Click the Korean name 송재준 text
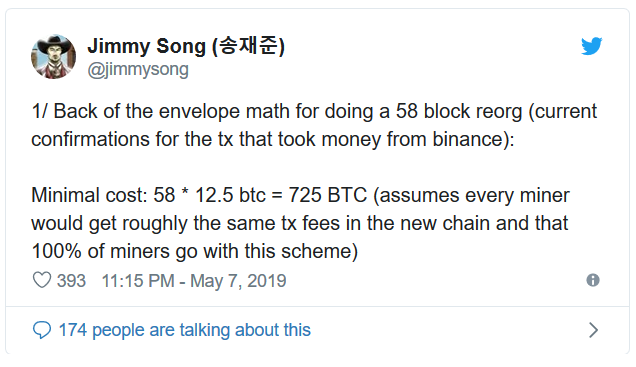 coord(249,45)
